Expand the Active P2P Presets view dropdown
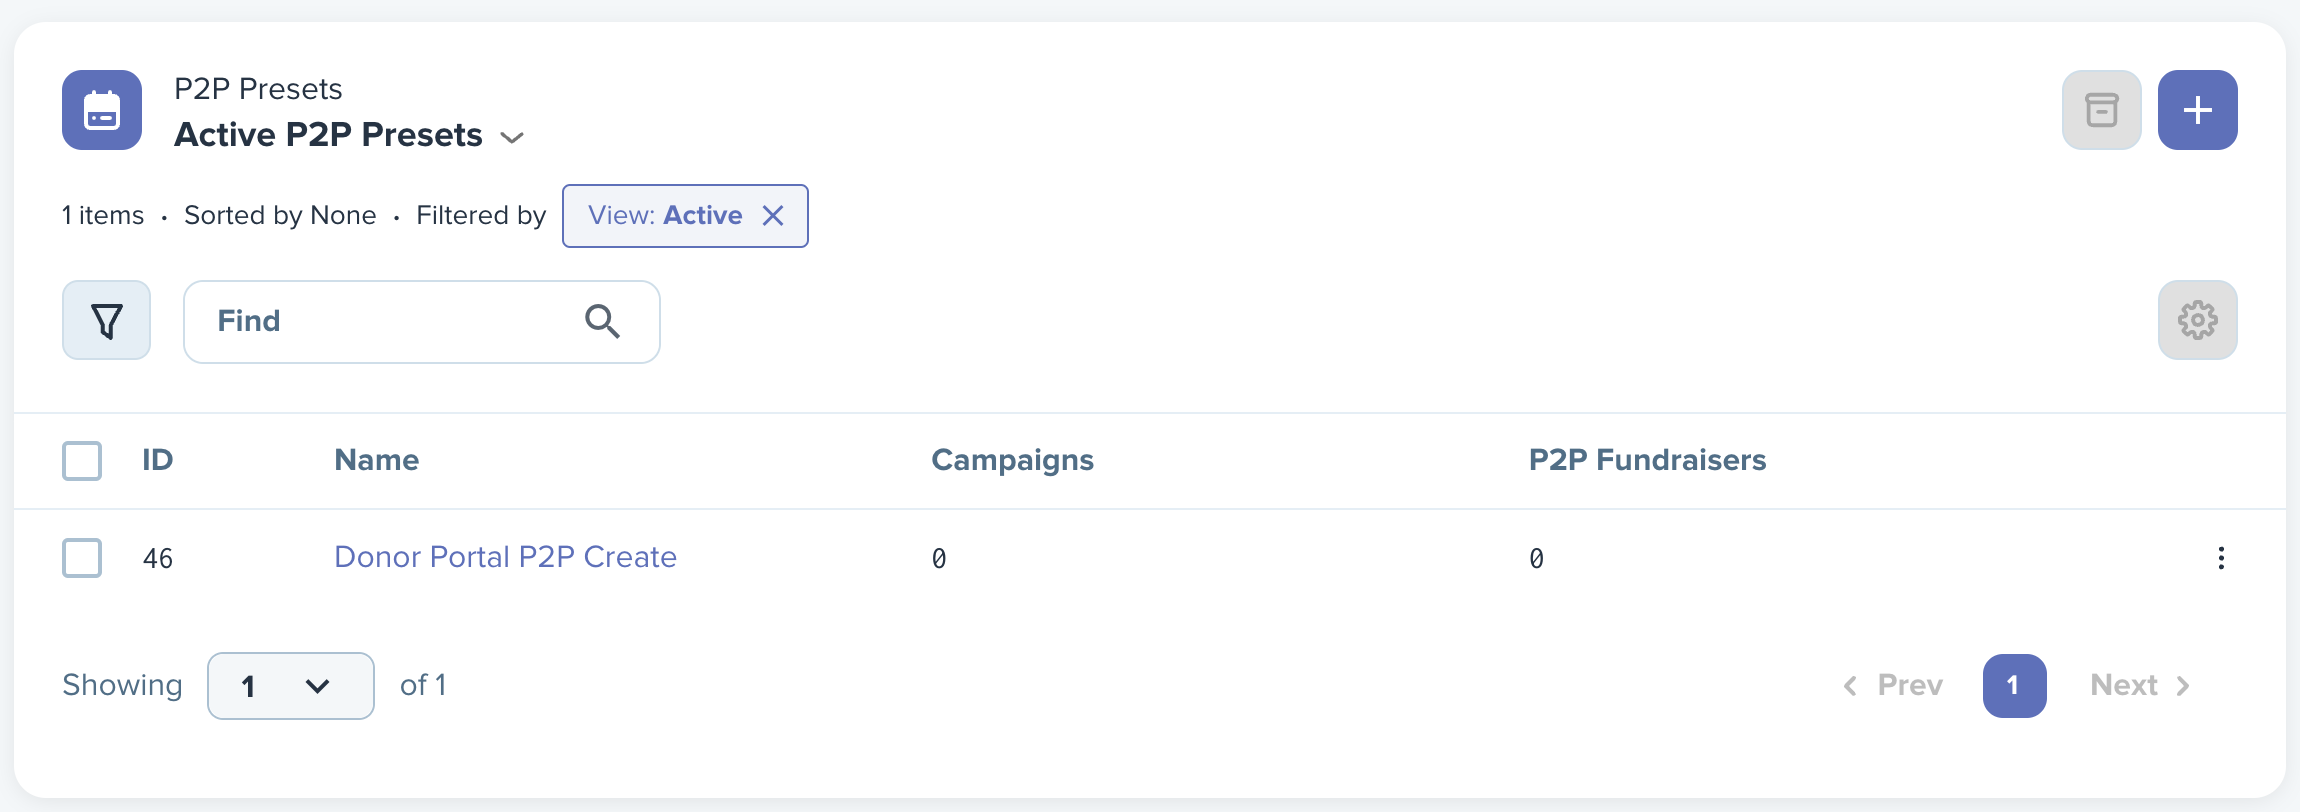This screenshot has height=812, width=2300. pos(512,137)
